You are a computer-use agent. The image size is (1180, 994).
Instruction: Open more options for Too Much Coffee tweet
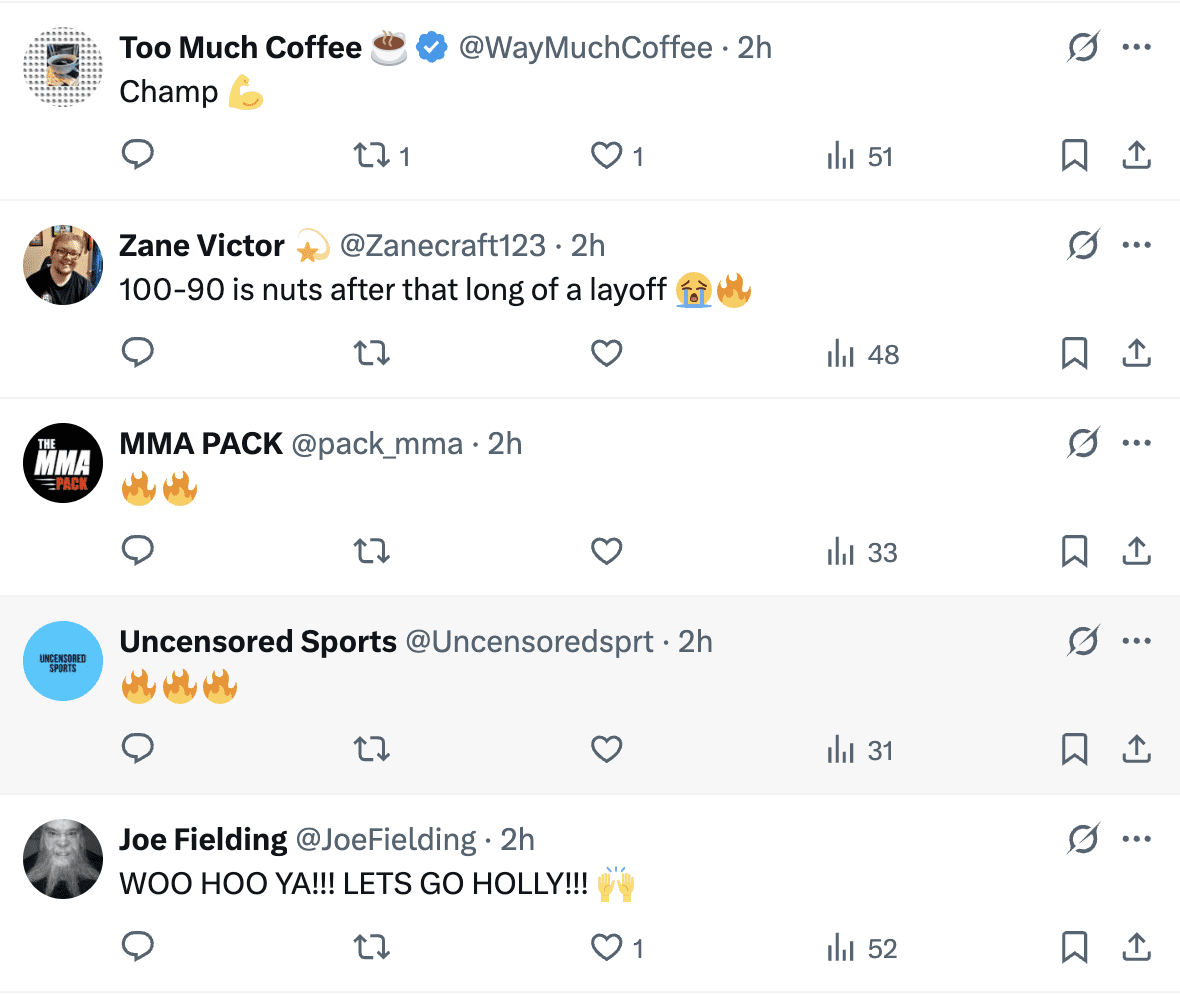click(x=1137, y=47)
